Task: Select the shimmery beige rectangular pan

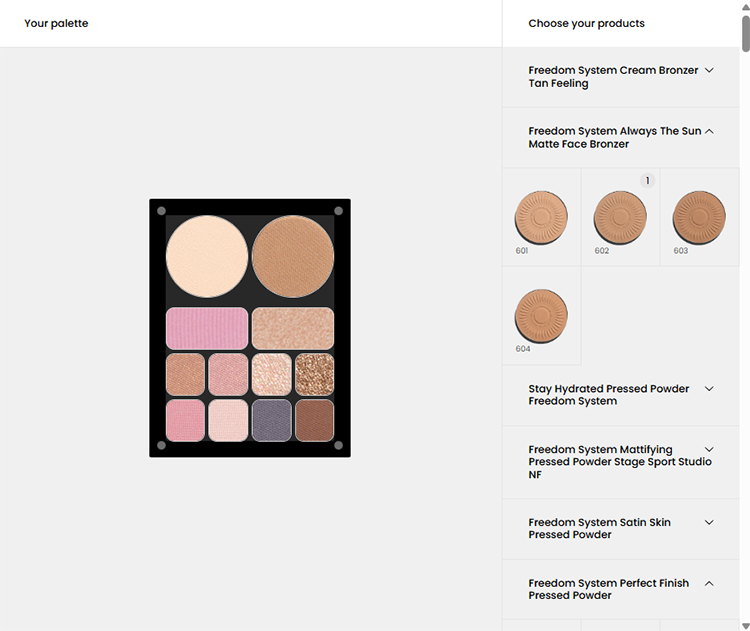Action: tap(293, 328)
